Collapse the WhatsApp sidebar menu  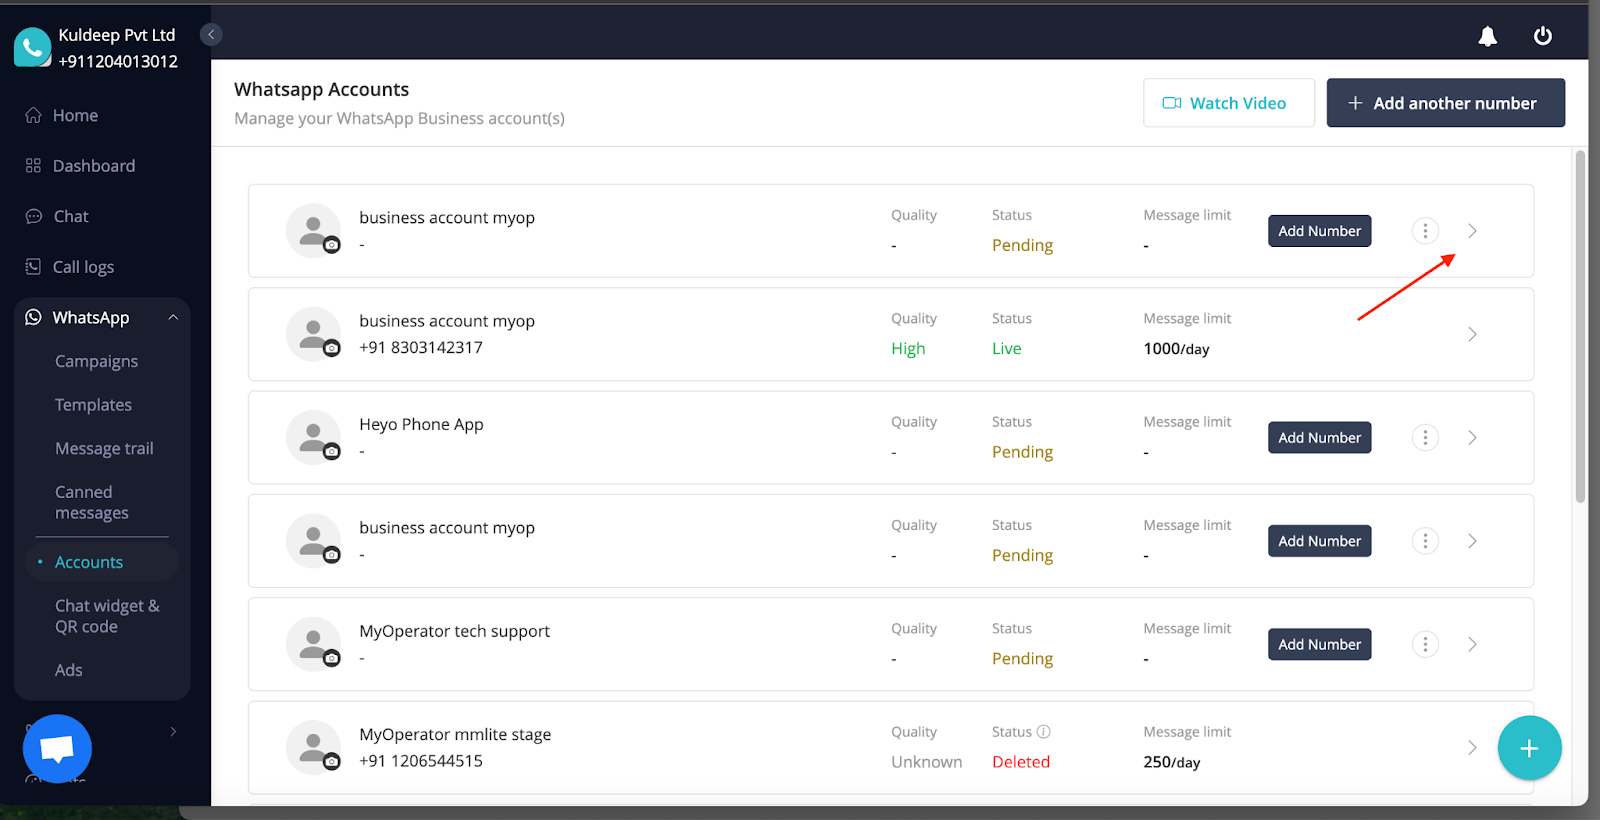point(173,318)
